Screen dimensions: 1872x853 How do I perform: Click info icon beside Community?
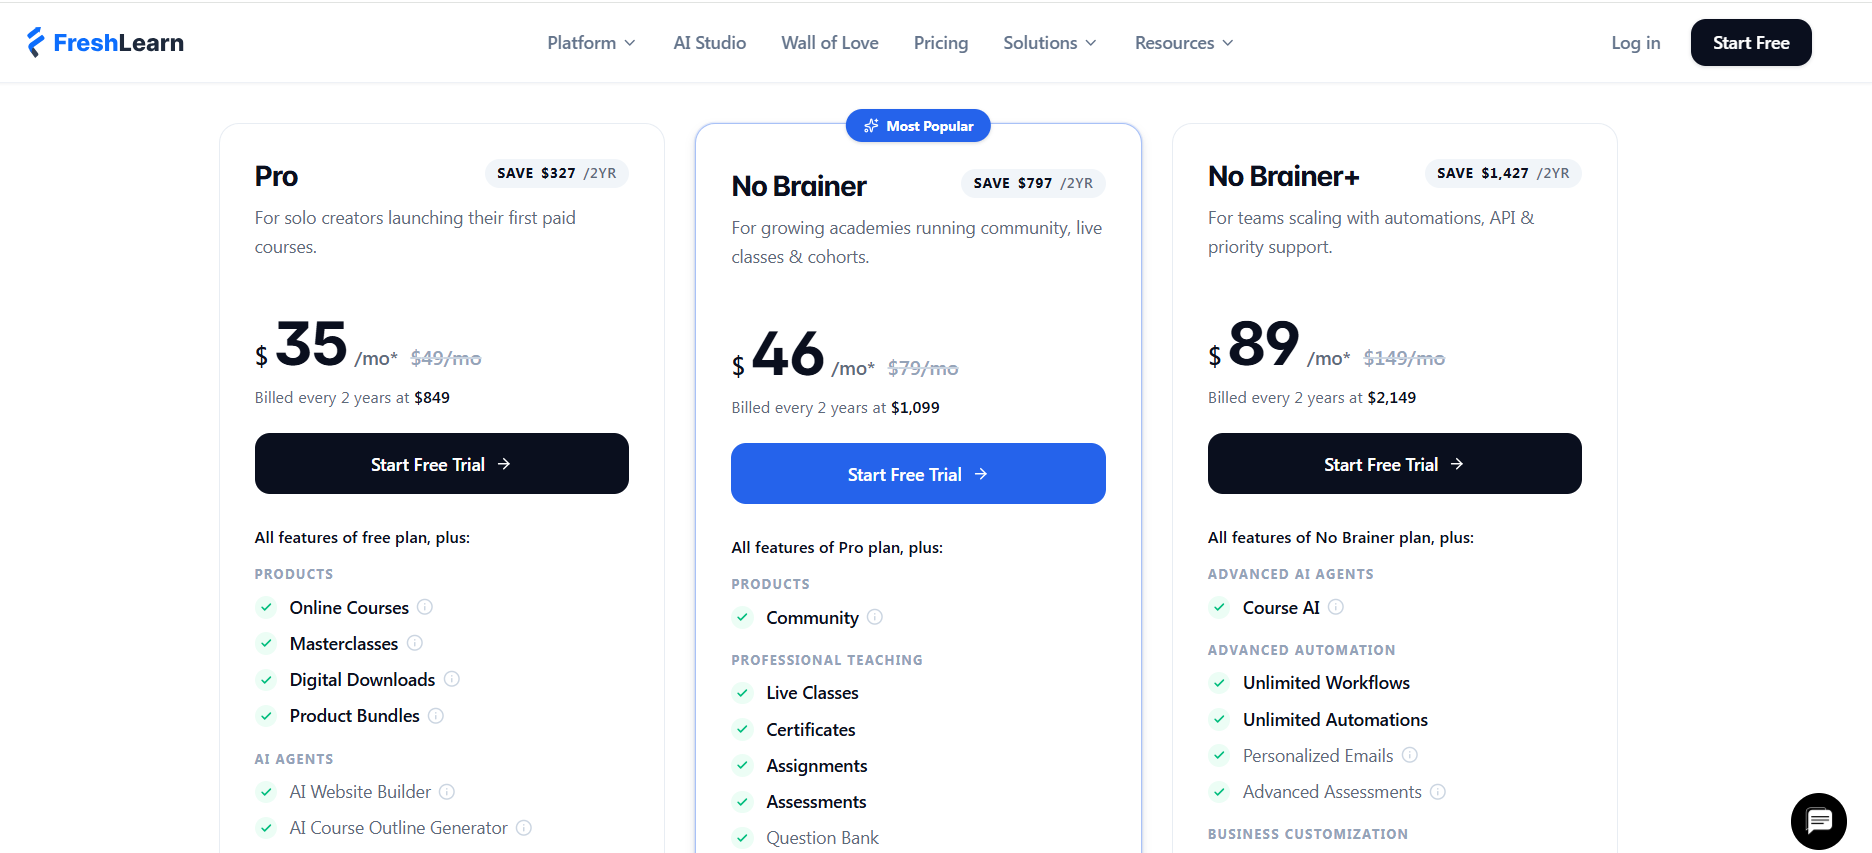(x=875, y=617)
